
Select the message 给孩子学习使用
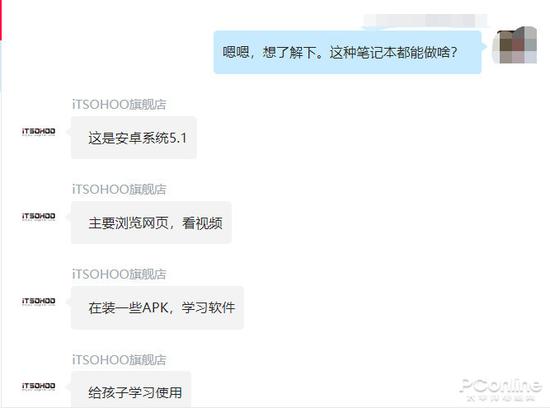[131, 390]
